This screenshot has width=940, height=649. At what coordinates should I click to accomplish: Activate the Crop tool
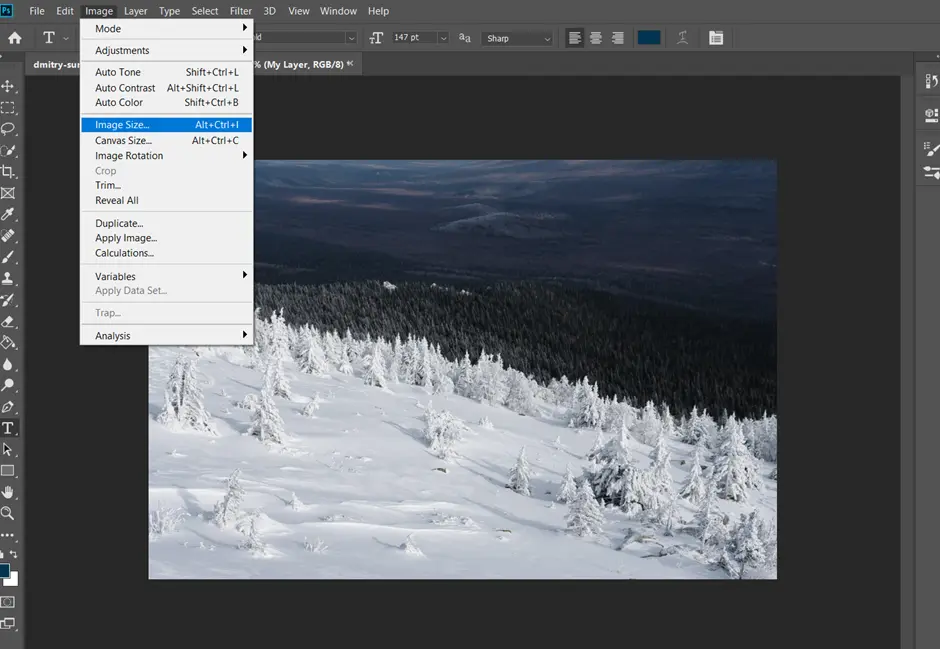[11, 171]
